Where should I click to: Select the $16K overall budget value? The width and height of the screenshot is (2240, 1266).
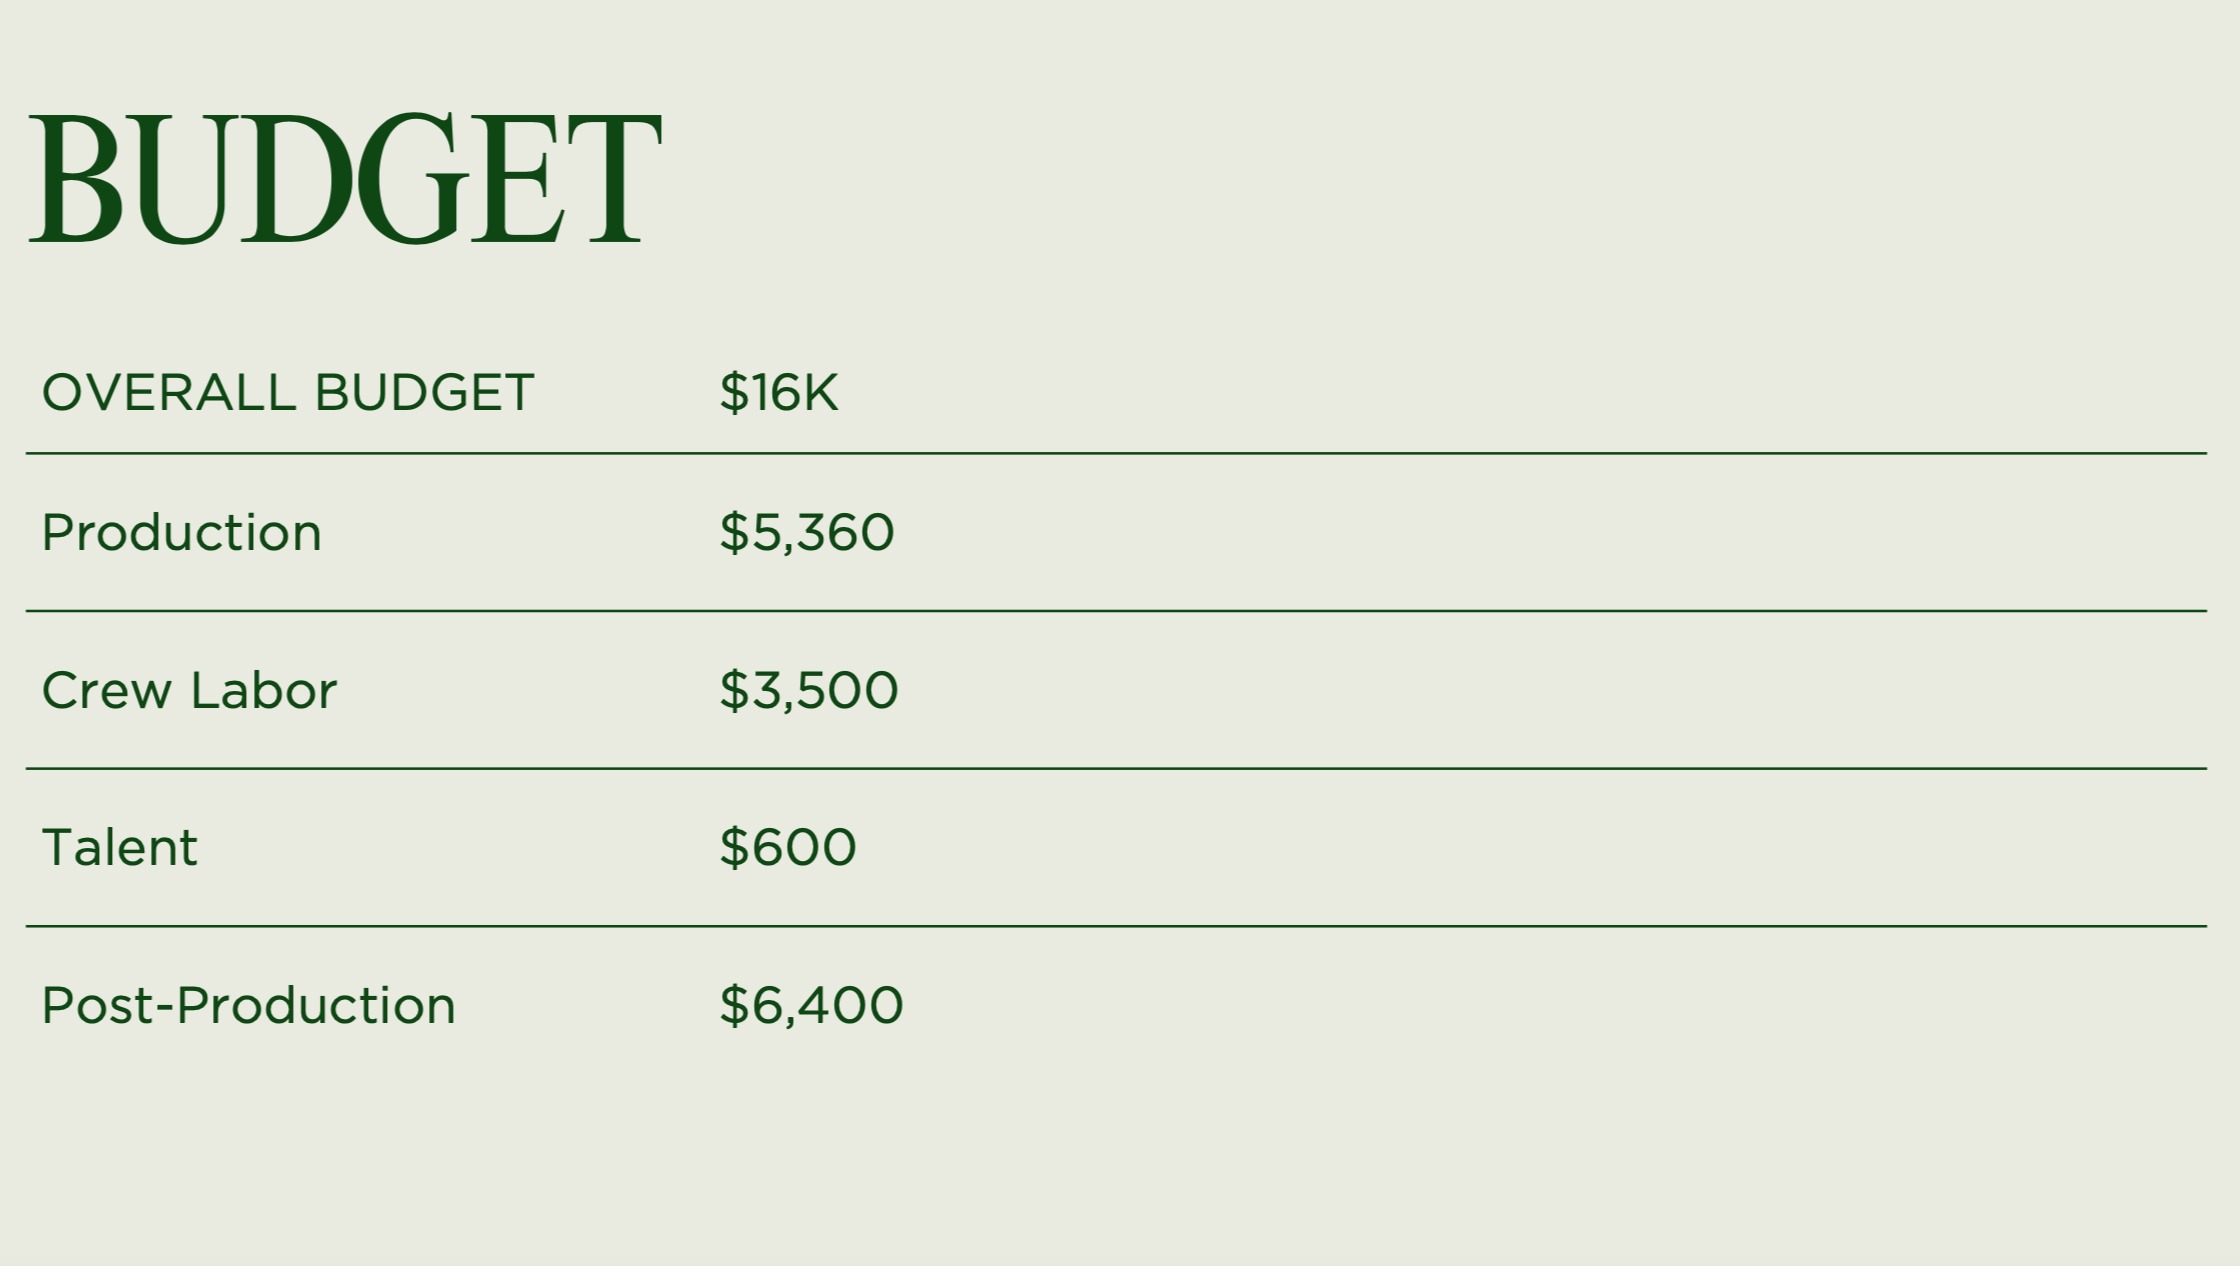point(778,392)
